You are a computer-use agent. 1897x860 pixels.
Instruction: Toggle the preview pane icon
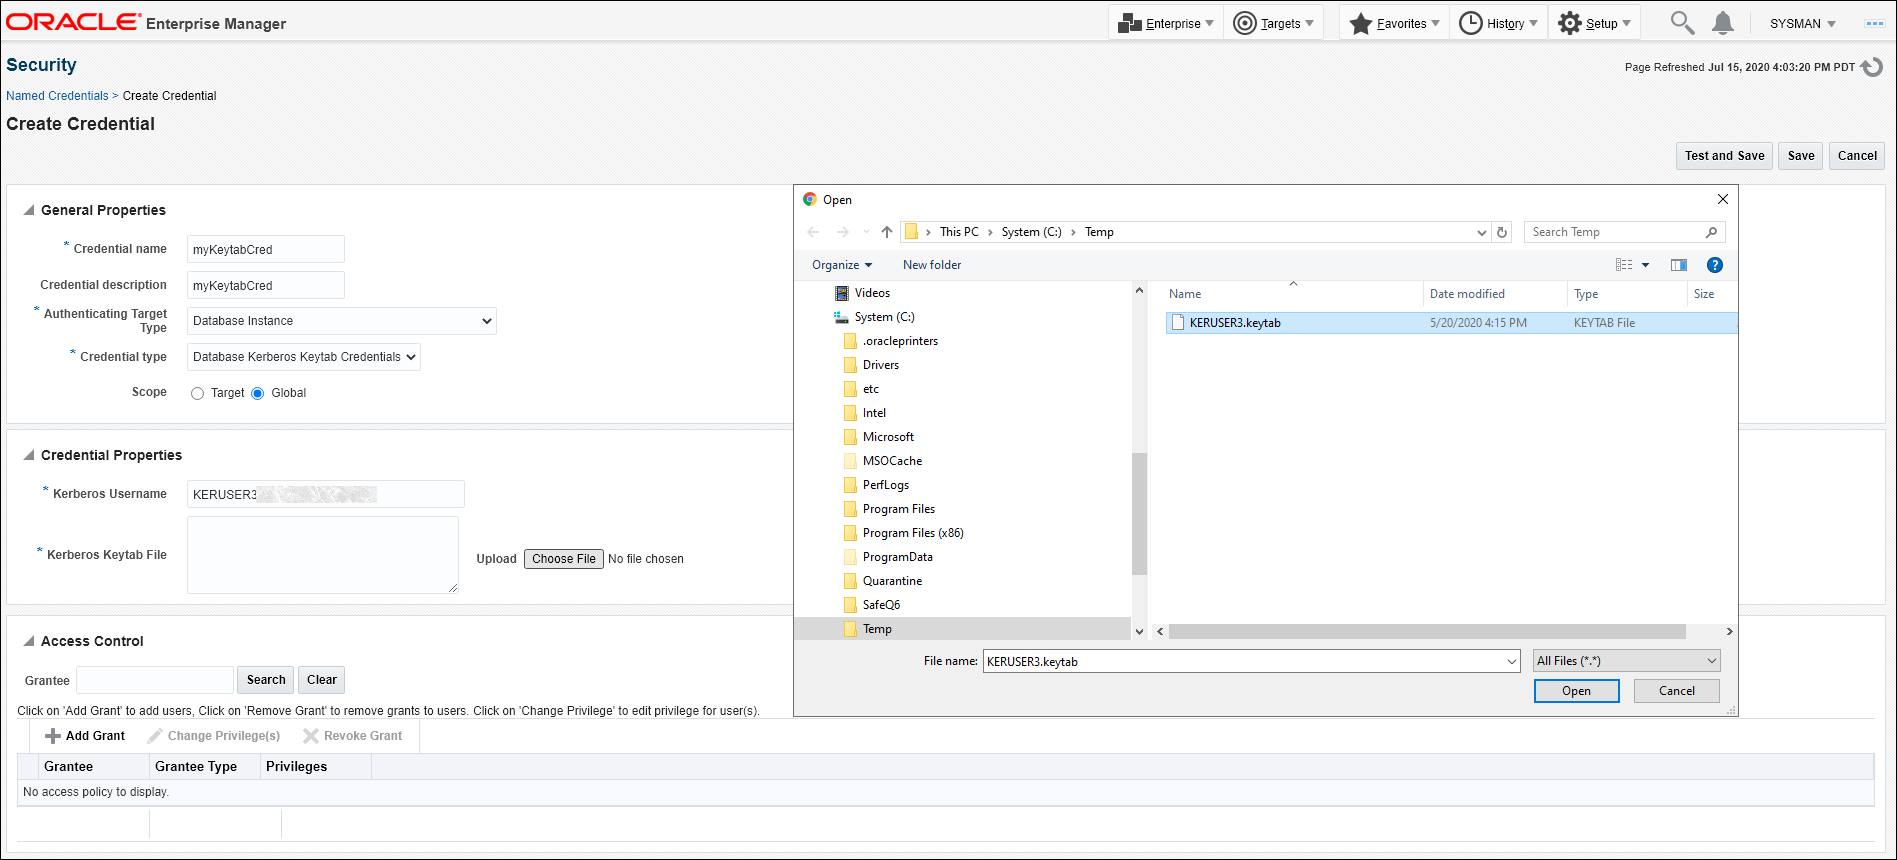(1679, 265)
